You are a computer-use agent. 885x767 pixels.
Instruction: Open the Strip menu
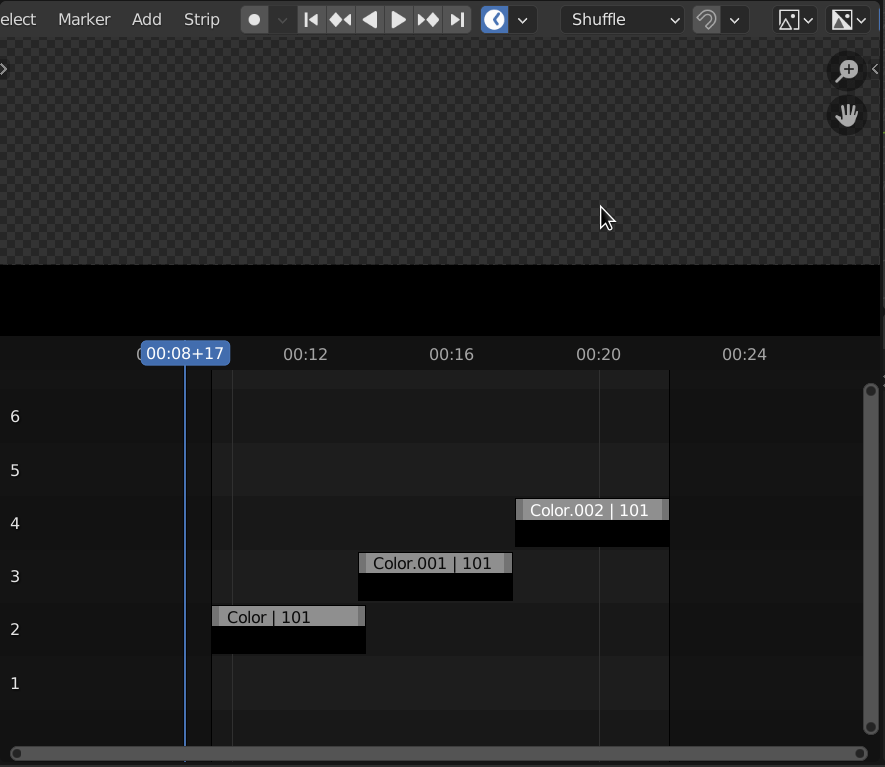201,19
